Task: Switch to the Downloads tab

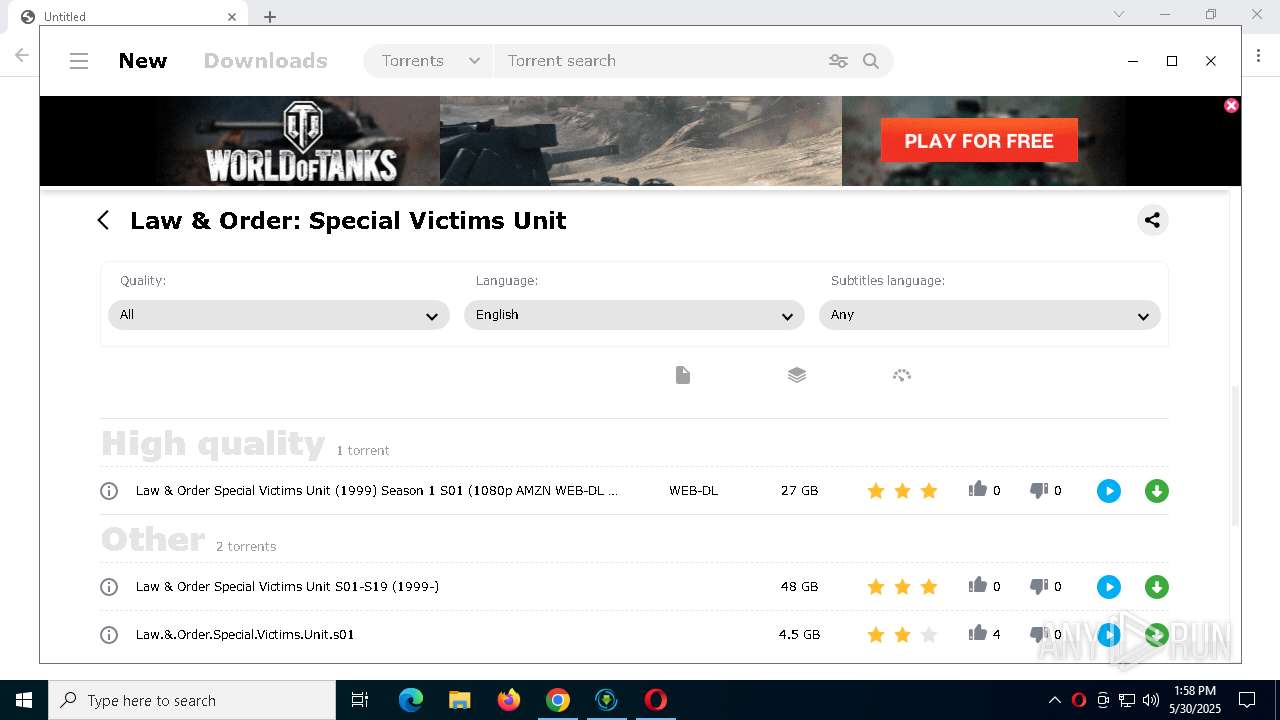Action: [265, 61]
